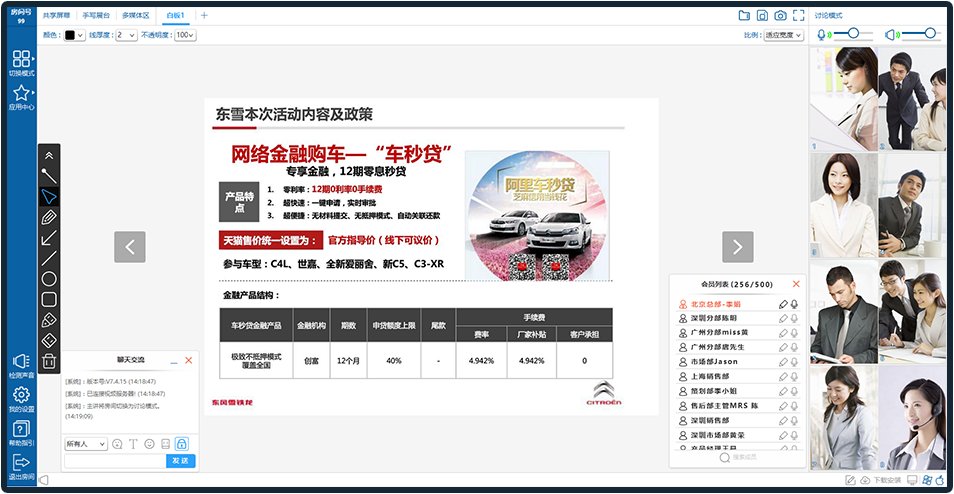
Task: Add a new whiteboard with plus
Action: click(204, 16)
